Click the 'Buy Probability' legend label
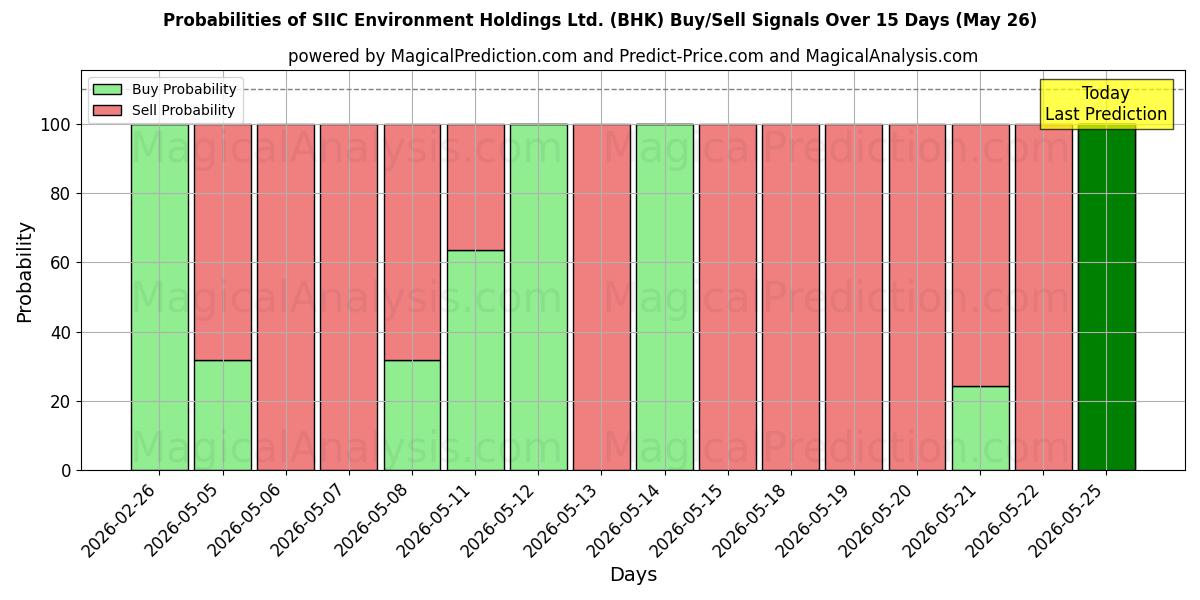The width and height of the screenshot is (1200, 600). point(184,89)
